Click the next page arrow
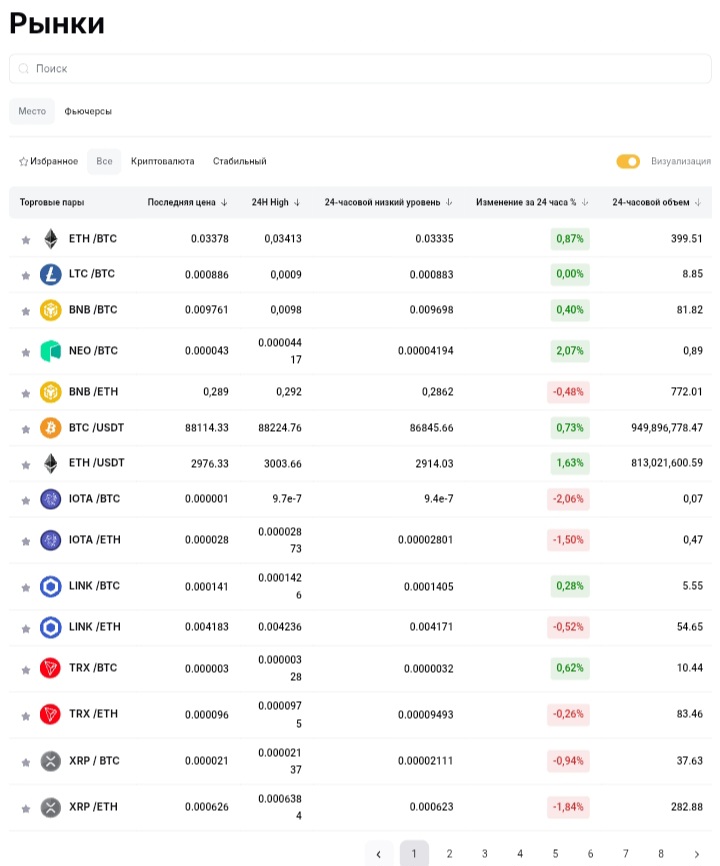 [x=696, y=854]
